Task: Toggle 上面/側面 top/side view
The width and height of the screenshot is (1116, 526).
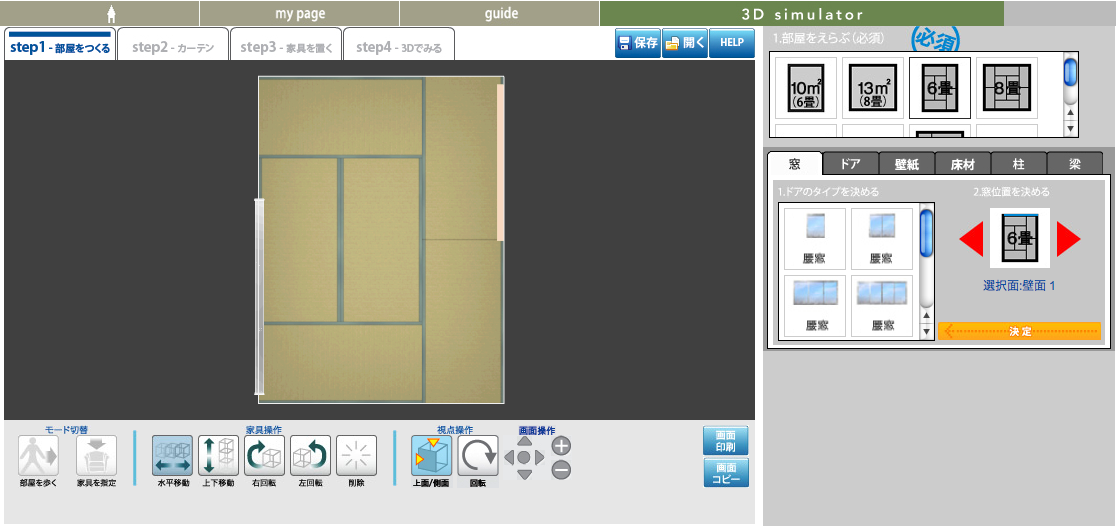Action: point(431,456)
